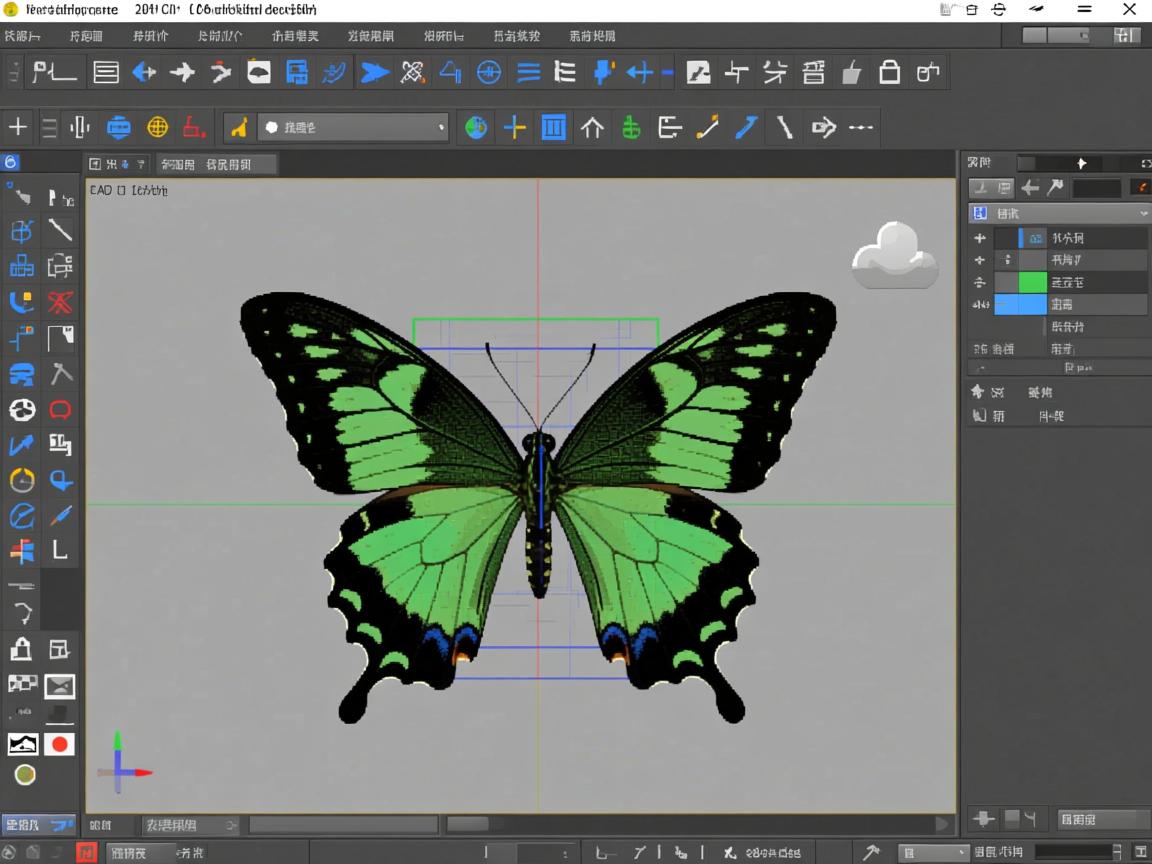Click the blue three-lines icon in top toolbar
The image size is (1152, 864).
(528, 72)
